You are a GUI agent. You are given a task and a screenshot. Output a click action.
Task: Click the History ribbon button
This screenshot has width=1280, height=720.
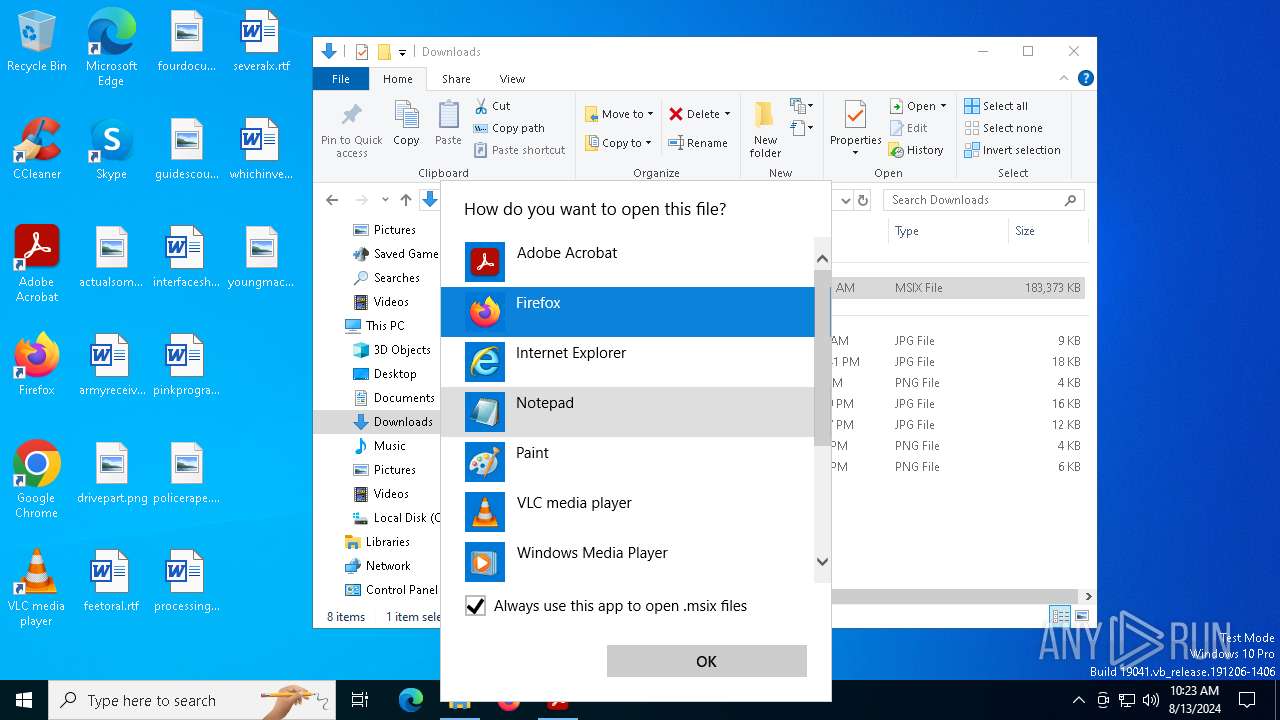pos(917,150)
